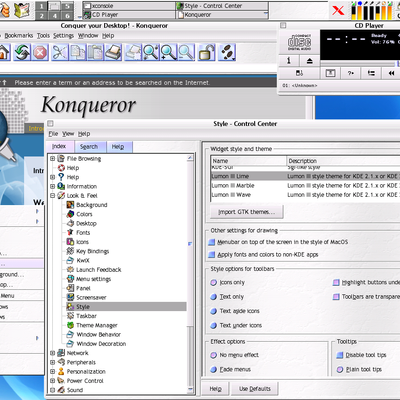Open the Window Behavior module
This screenshot has width=400, height=400.
[98, 334]
